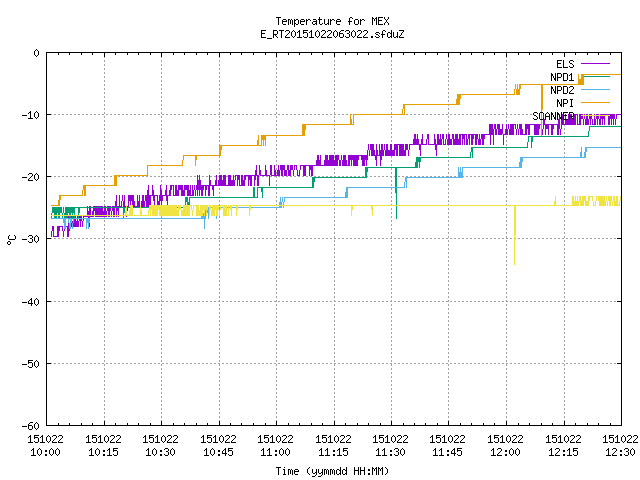The image size is (640, 480).
Task: Click the green NPD1 downward spike near 11:30
Action: [x=396, y=193]
